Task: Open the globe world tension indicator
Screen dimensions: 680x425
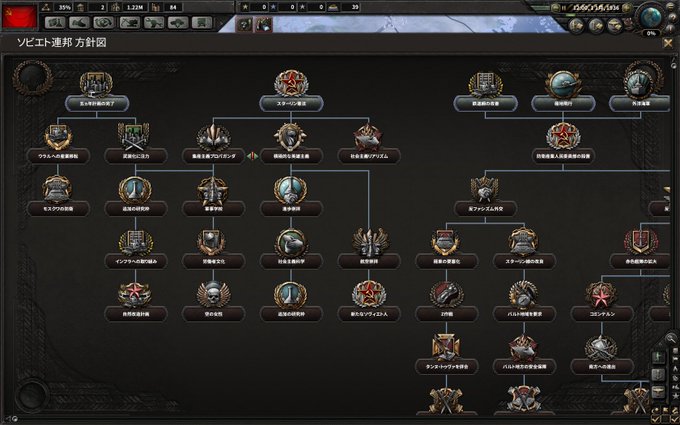Action: [651, 16]
